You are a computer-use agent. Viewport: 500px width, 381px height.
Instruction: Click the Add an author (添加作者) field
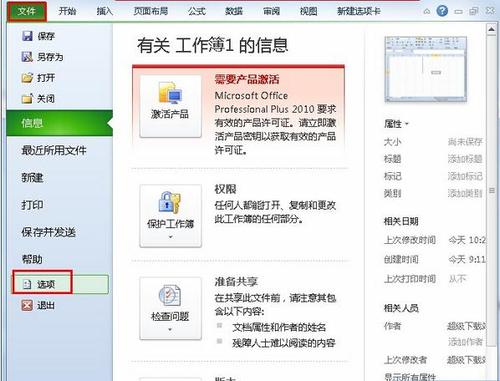(x=465, y=341)
